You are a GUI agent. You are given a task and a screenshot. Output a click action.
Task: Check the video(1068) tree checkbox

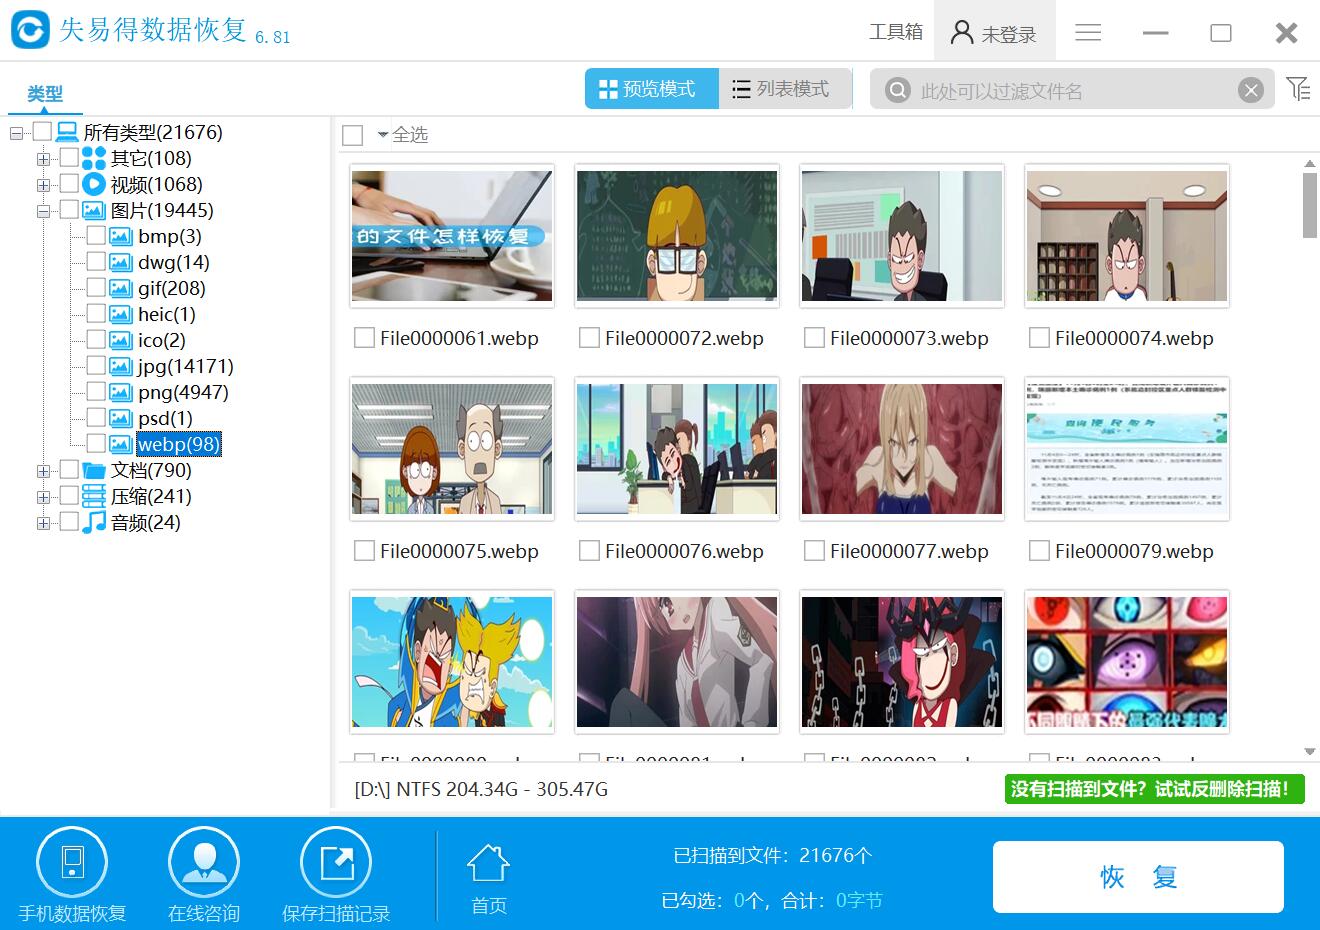69,183
